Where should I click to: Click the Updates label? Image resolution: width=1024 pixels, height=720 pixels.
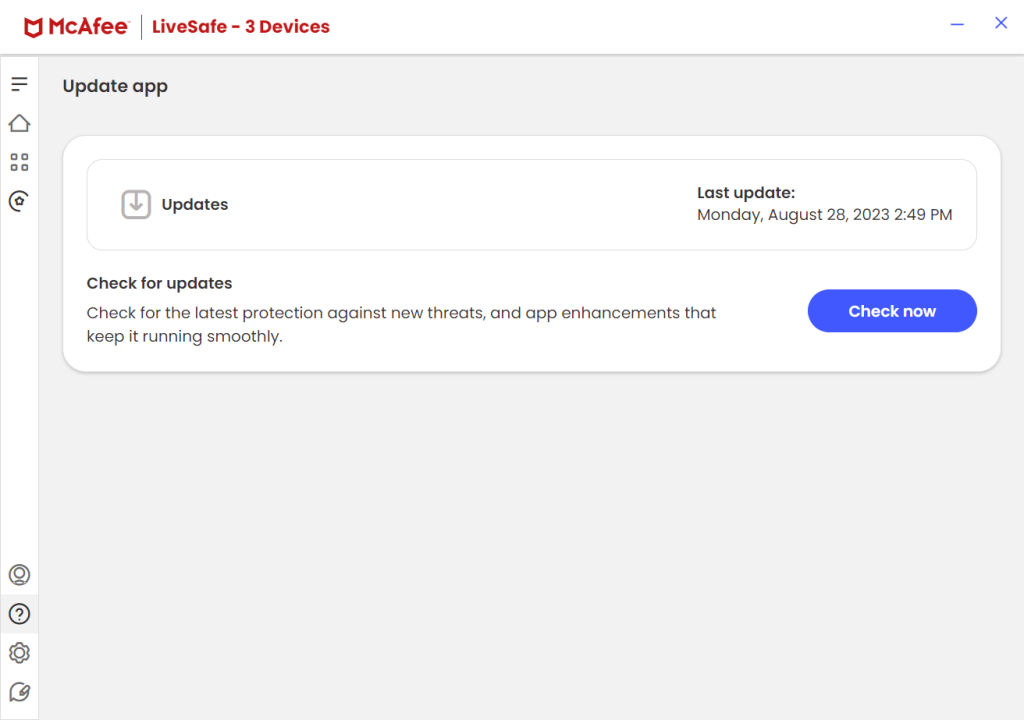(195, 205)
